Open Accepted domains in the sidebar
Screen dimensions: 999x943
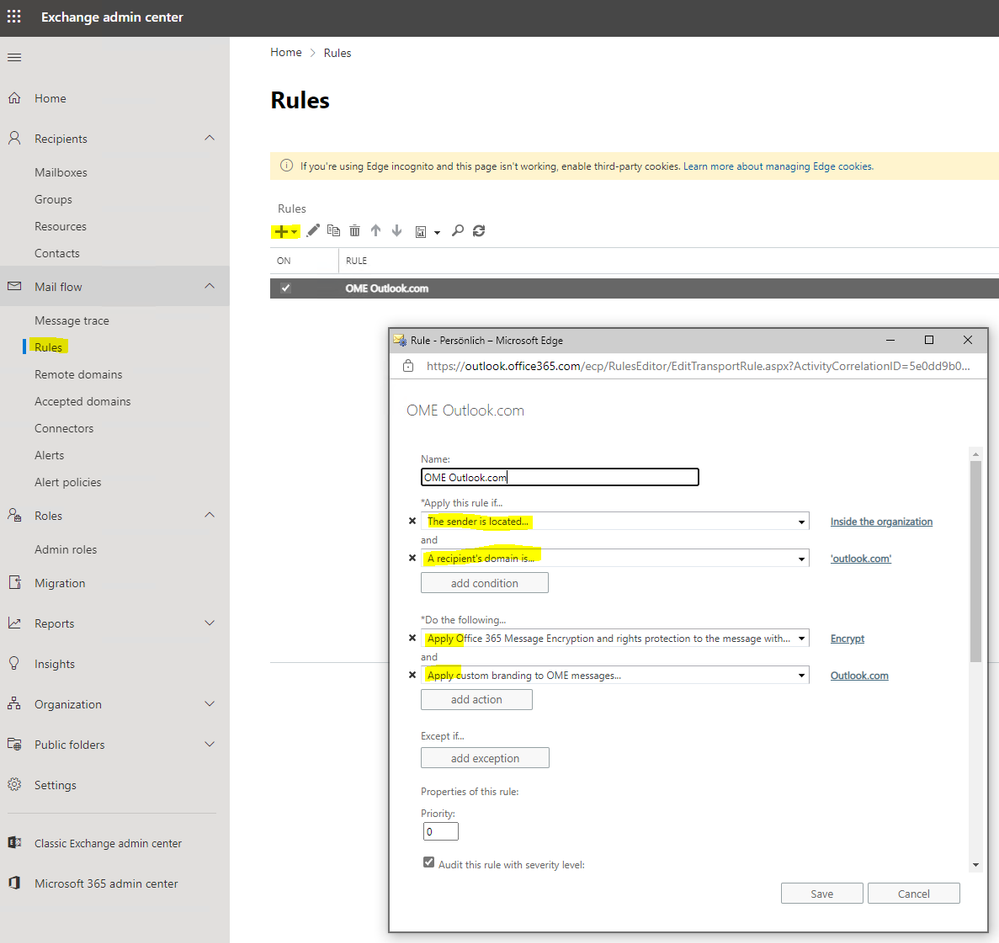pyautogui.click(x=82, y=401)
